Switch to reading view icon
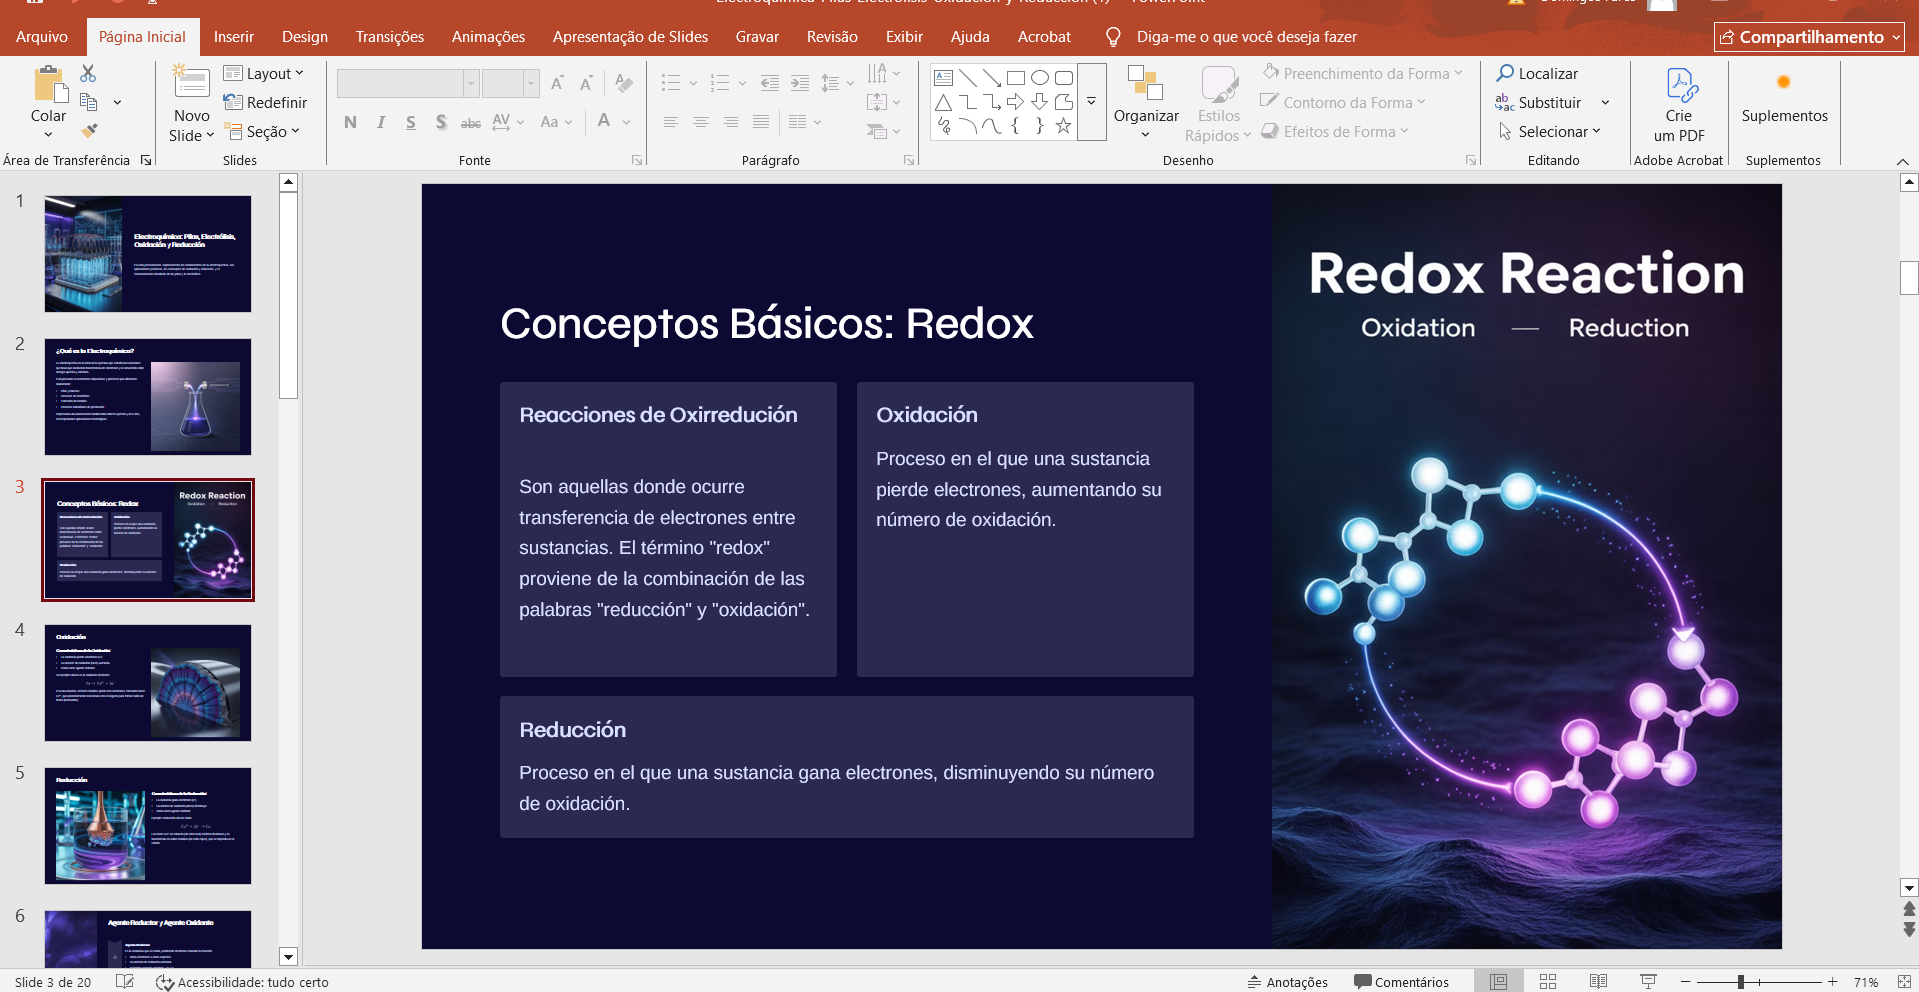This screenshot has height=992, width=1919. tap(1598, 982)
